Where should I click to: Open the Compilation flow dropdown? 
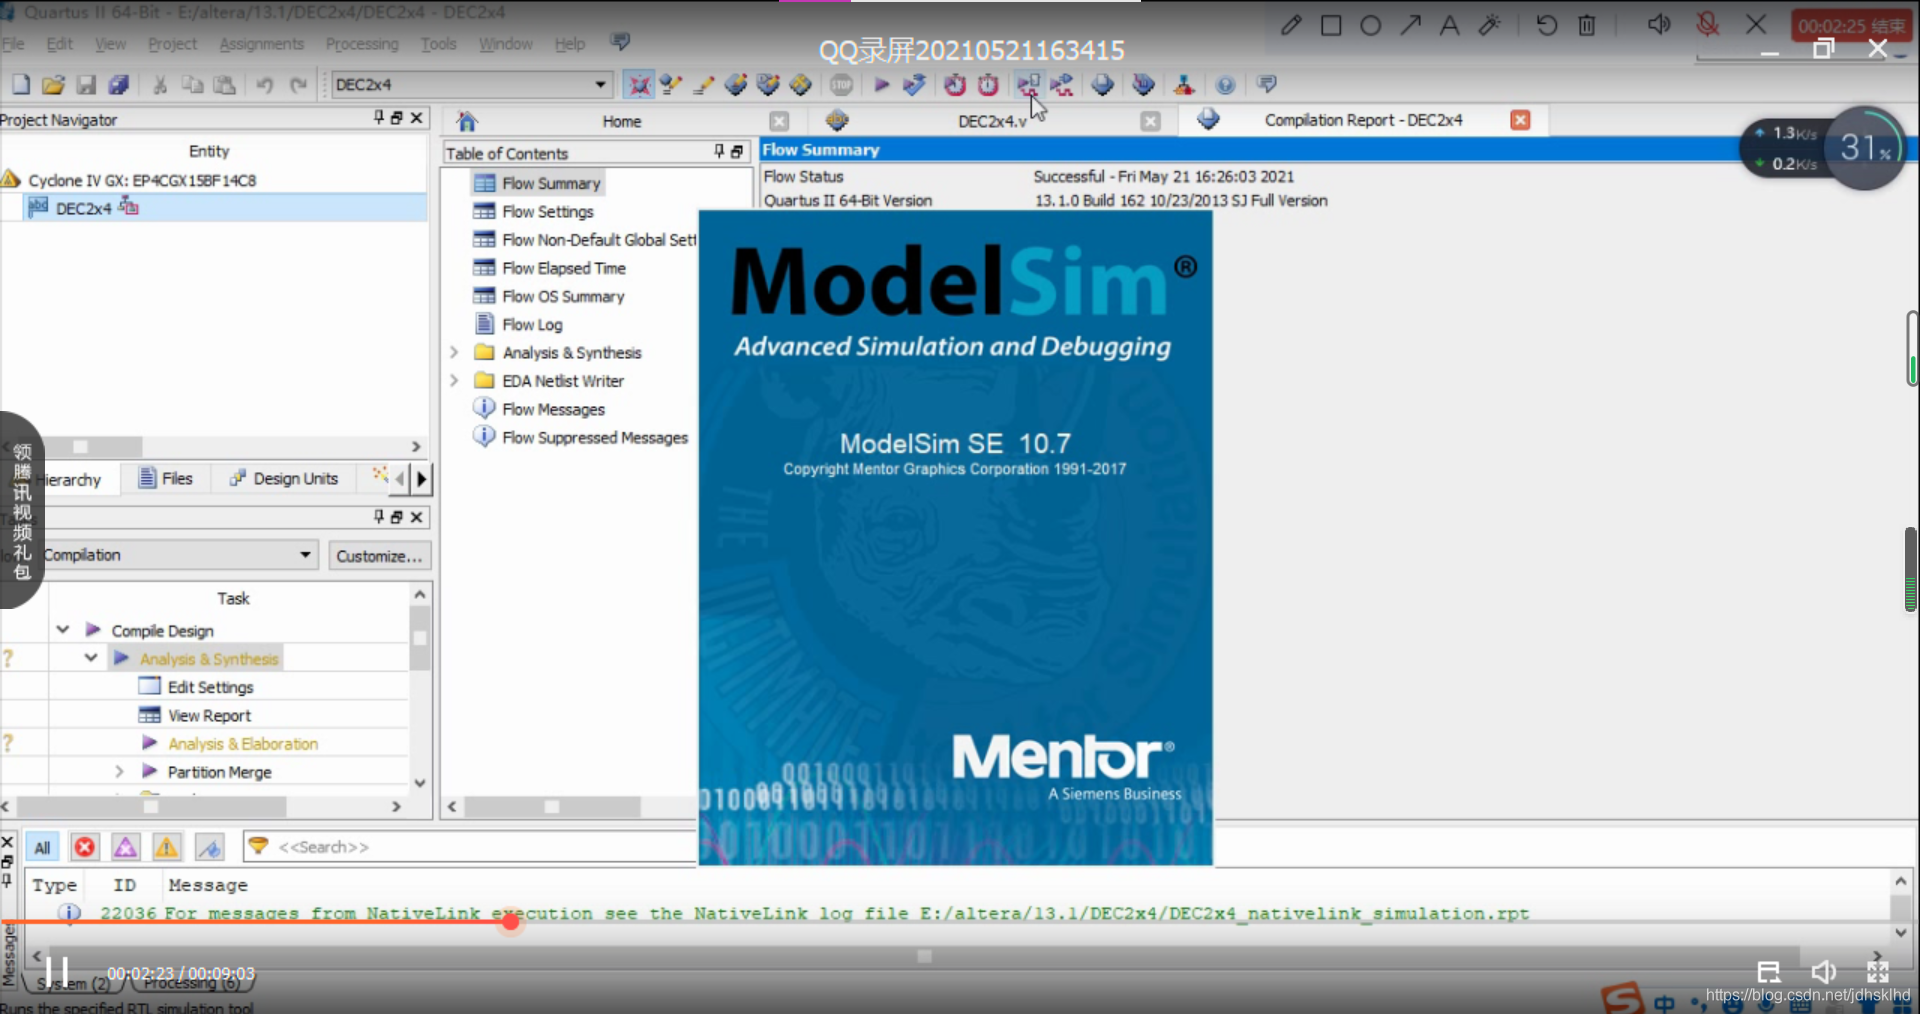(x=305, y=555)
